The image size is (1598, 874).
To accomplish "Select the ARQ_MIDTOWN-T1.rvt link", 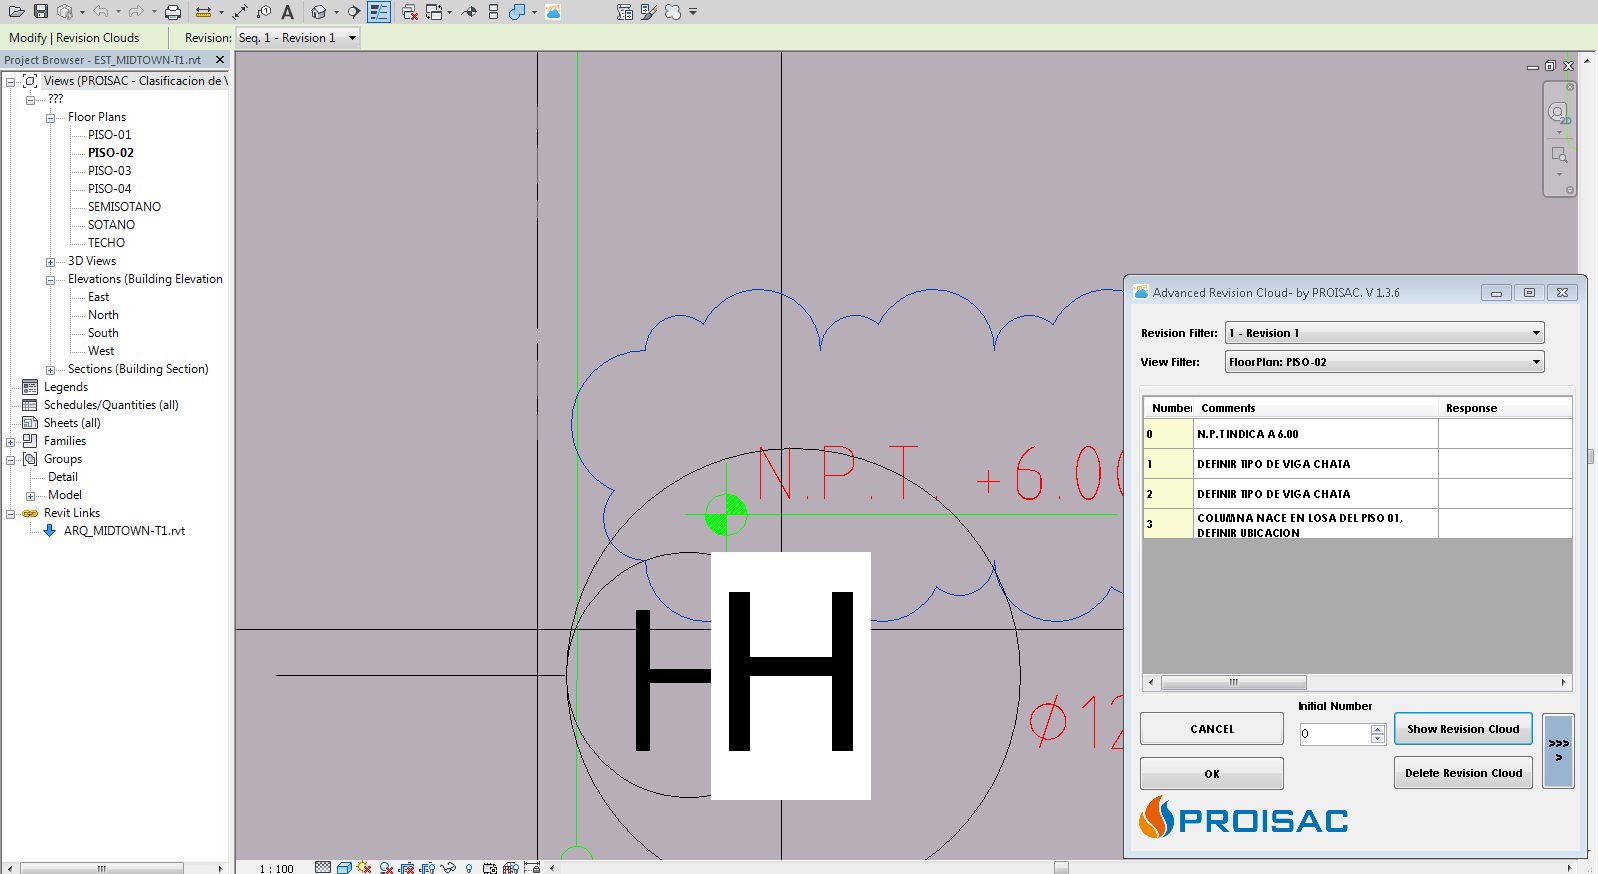I will 124,531.
